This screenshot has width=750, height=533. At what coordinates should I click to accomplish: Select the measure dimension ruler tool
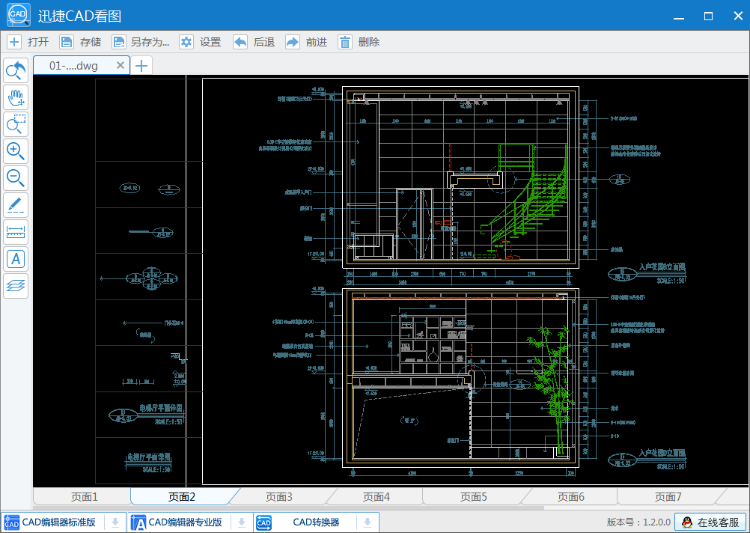tap(16, 232)
